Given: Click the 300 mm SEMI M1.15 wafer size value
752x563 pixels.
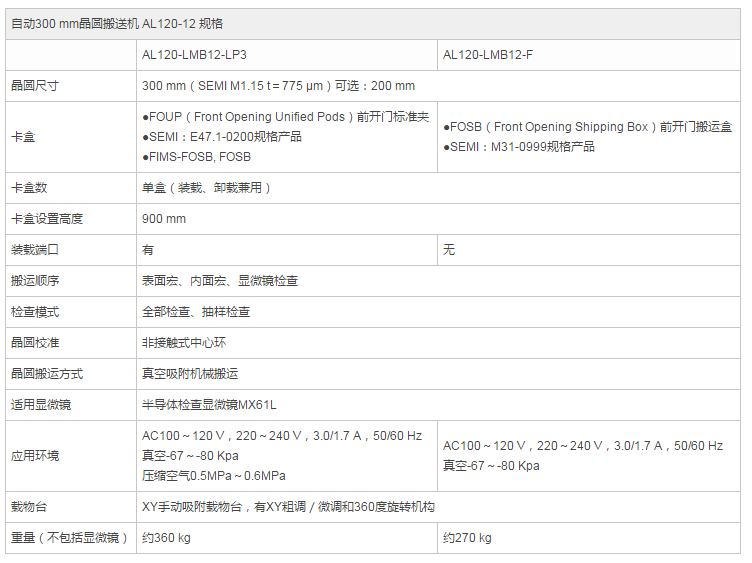Looking at the screenshot, I should pyautogui.click(x=278, y=86).
